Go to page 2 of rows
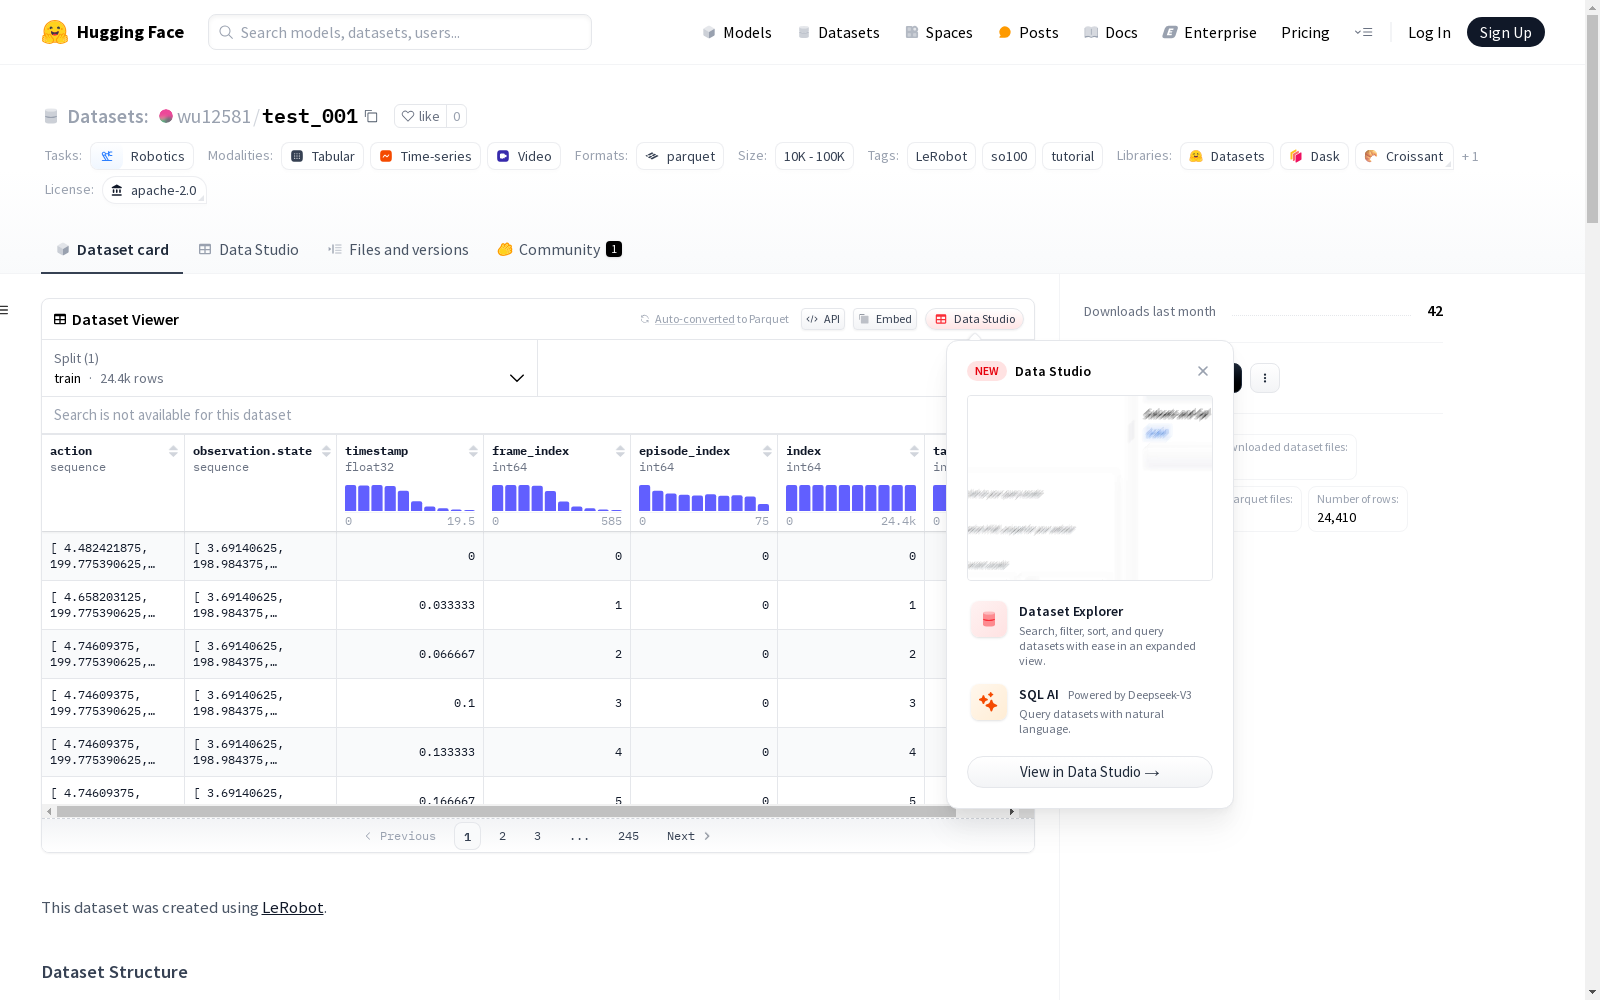 [502, 836]
